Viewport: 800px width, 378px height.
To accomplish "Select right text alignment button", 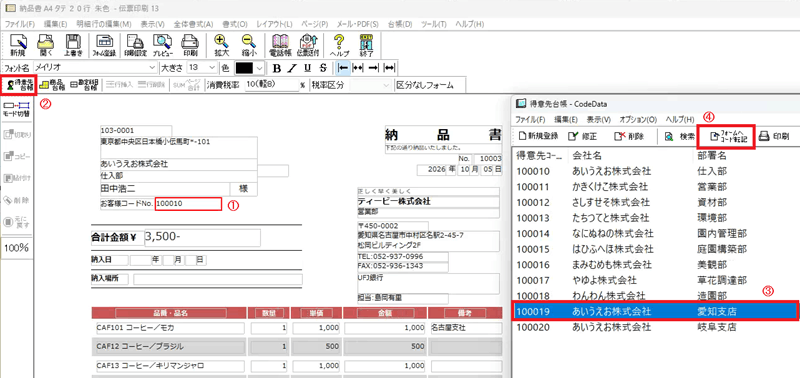I will [373, 68].
